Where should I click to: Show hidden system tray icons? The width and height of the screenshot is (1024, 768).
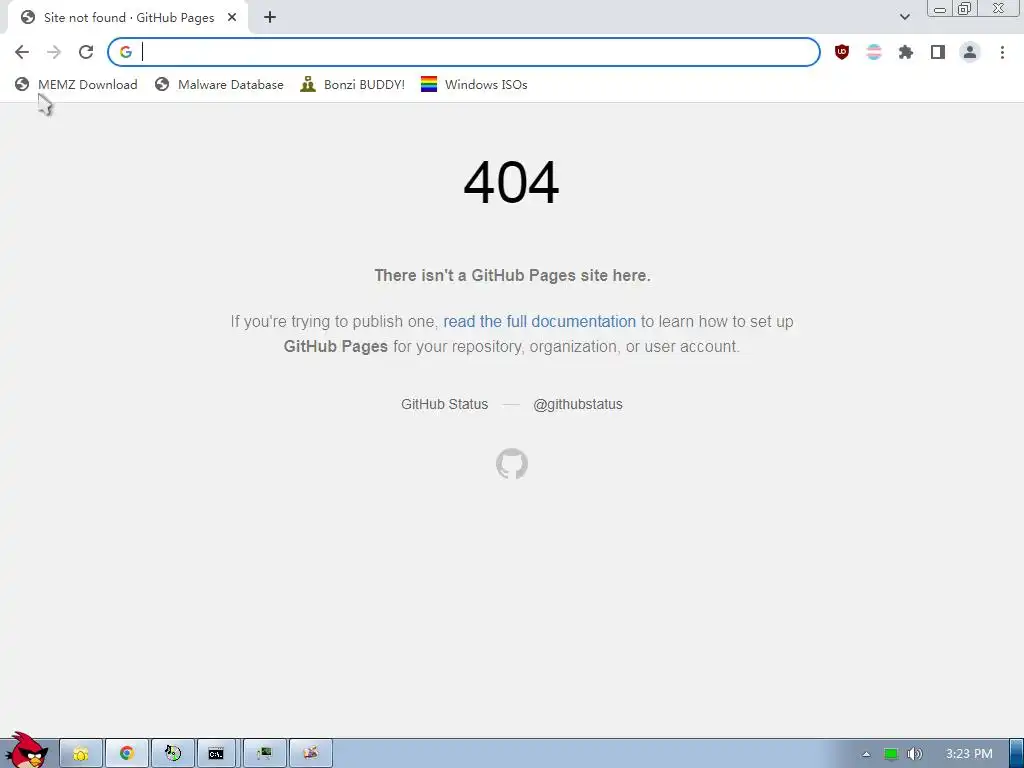[866, 754]
